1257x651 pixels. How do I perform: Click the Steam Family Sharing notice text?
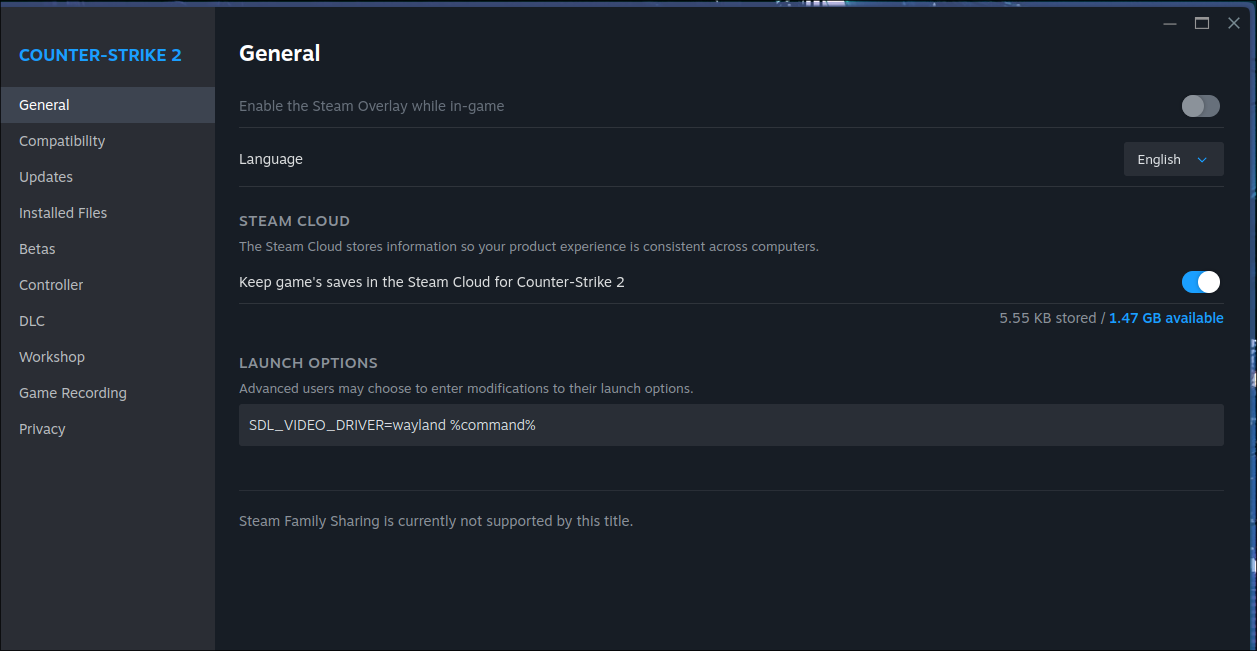[x=436, y=521]
